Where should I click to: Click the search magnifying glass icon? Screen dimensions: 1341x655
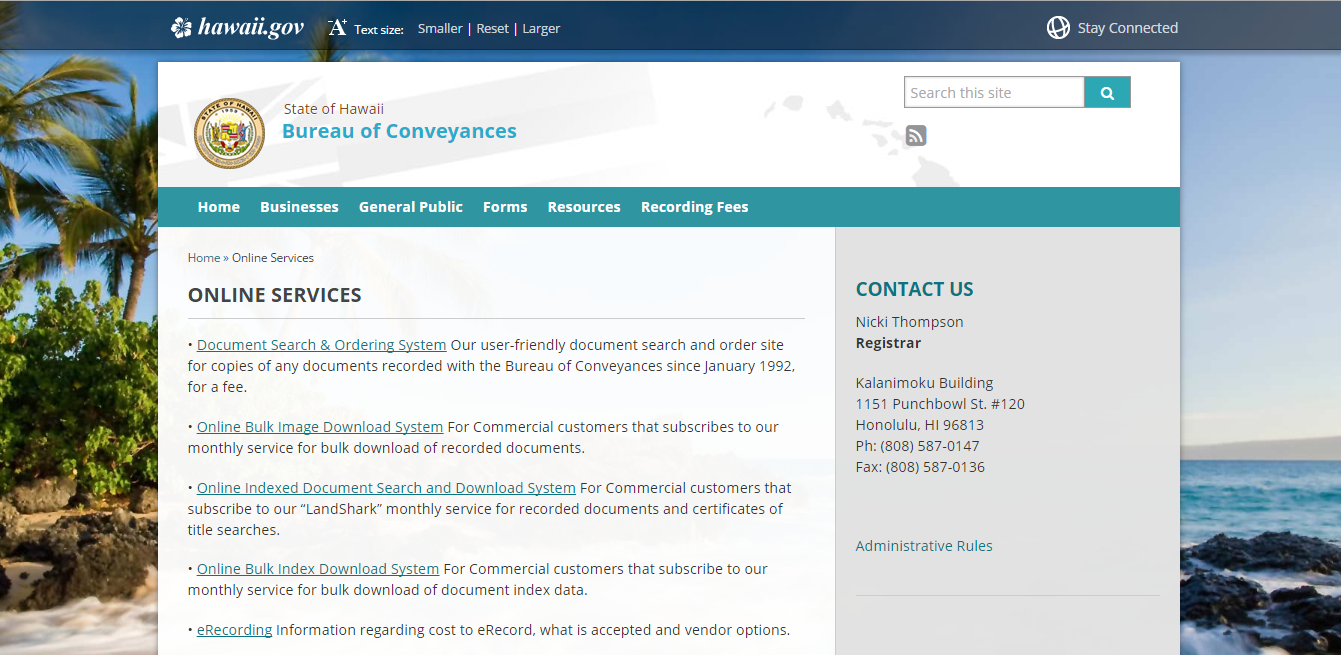tap(1107, 91)
